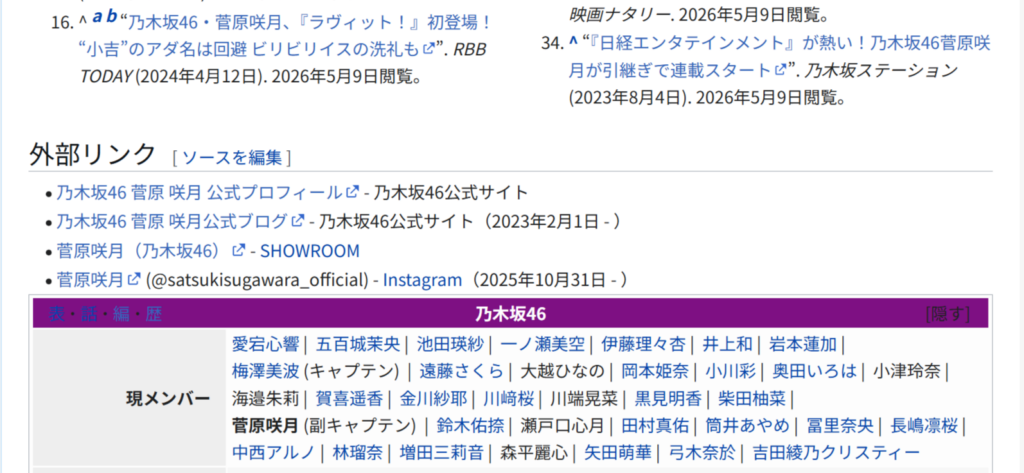Open member page 吉田綾乃クリスティー
This screenshot has width=1024, height=473.
coord(837,452)
